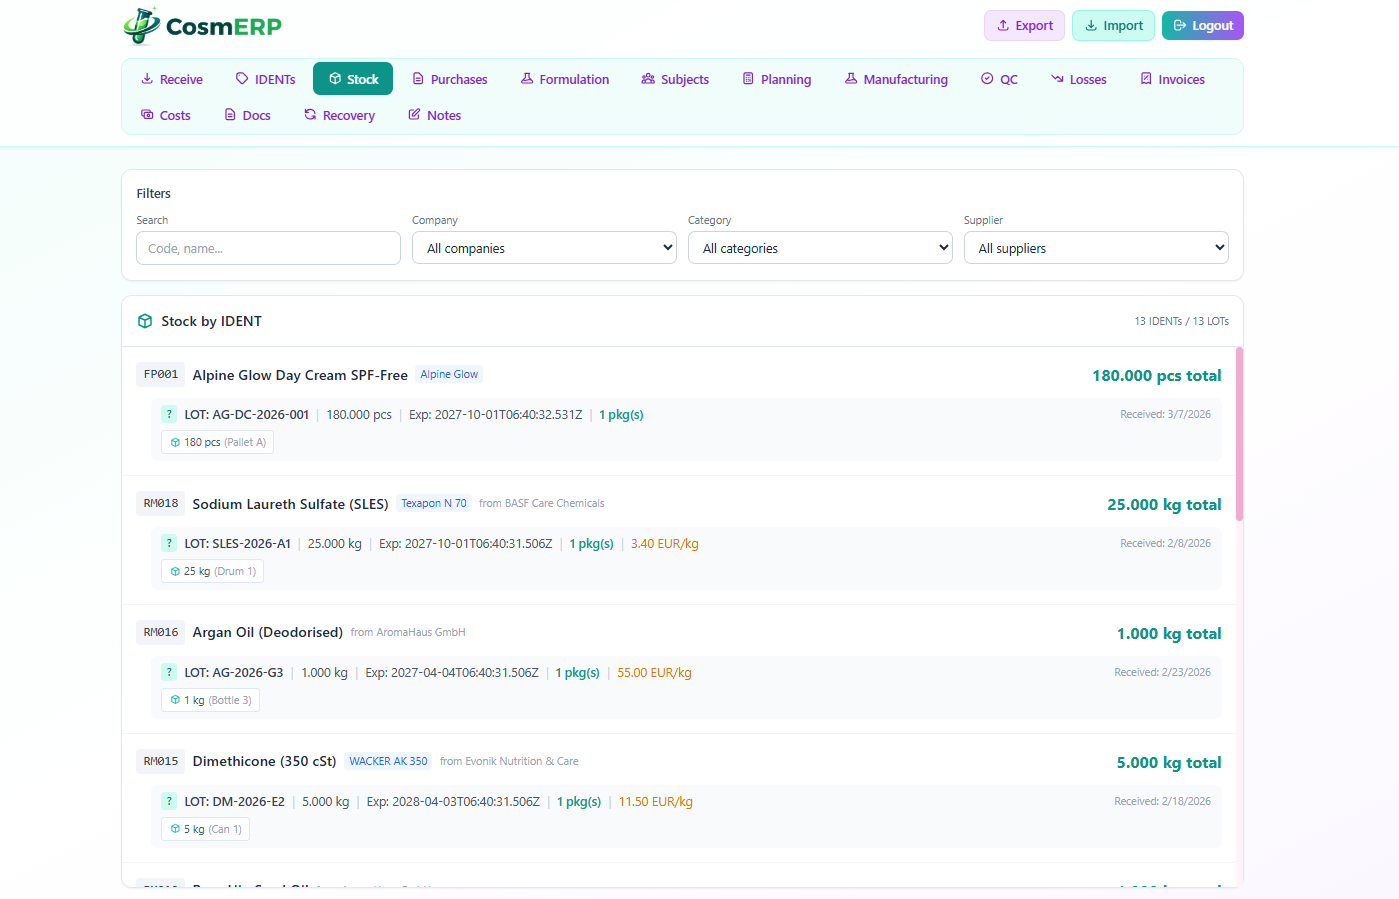Click the CosmERP logo icon
The image size is (1399, 899).
[140, 25]
